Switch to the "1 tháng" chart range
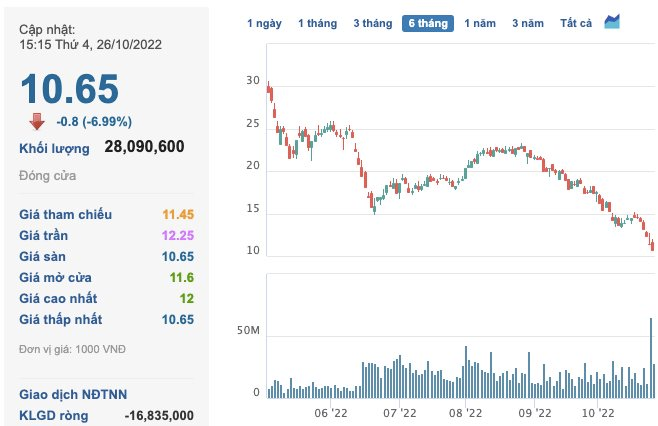 click(x=317, y=23)
